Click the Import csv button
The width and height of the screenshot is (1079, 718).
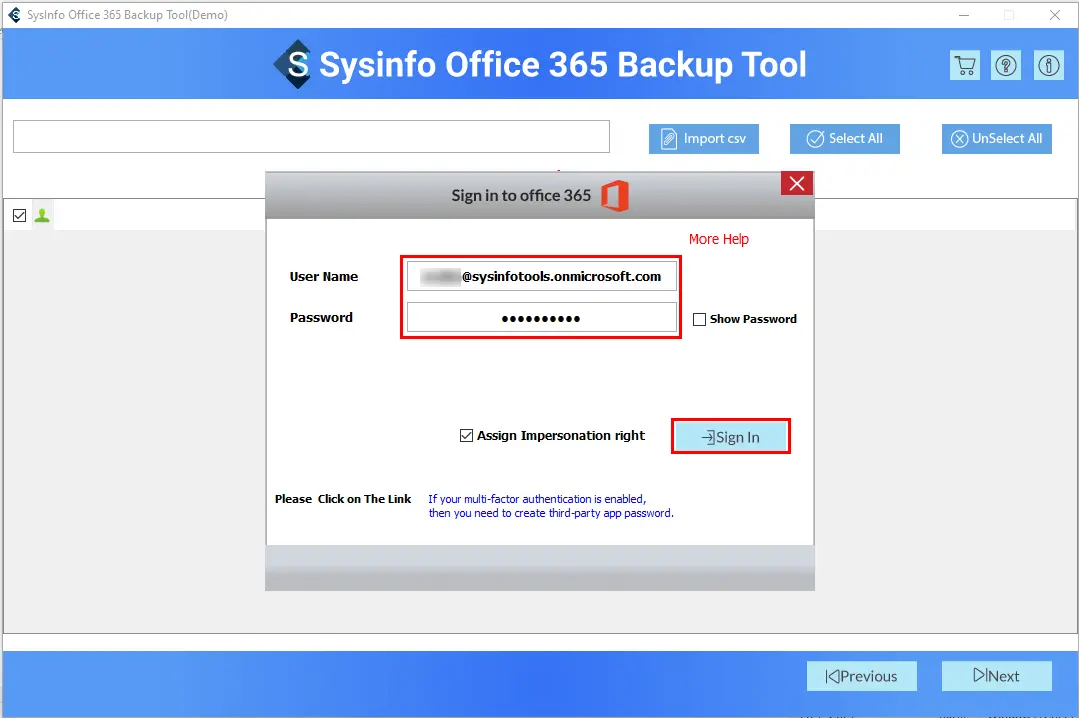[x=704, y=139]
